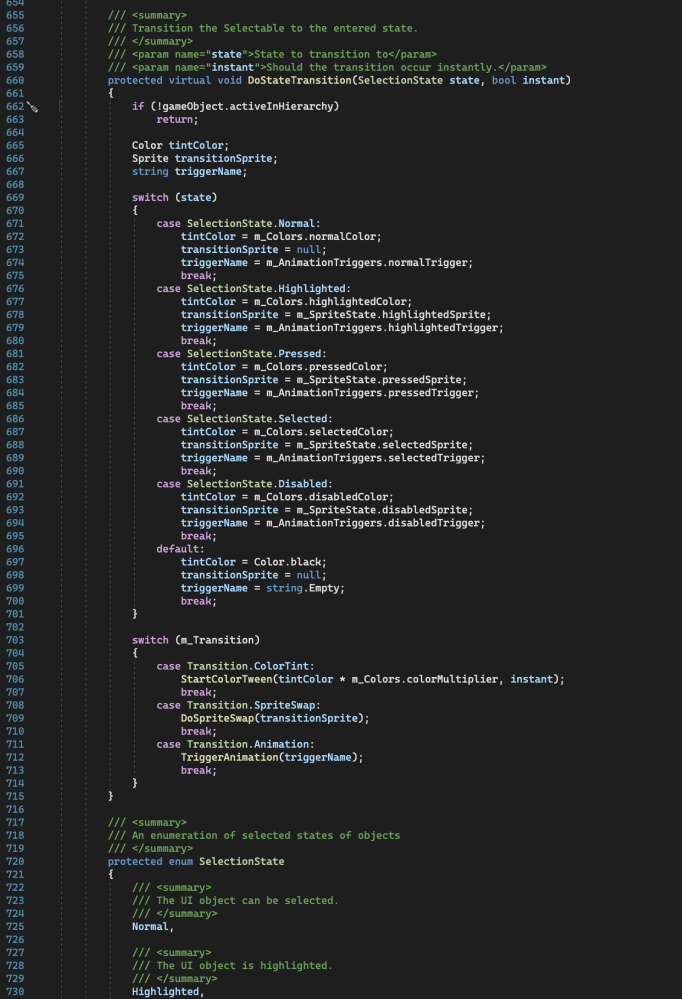Click "case SelectionState.Normal:" label

(x=238, y=224)
